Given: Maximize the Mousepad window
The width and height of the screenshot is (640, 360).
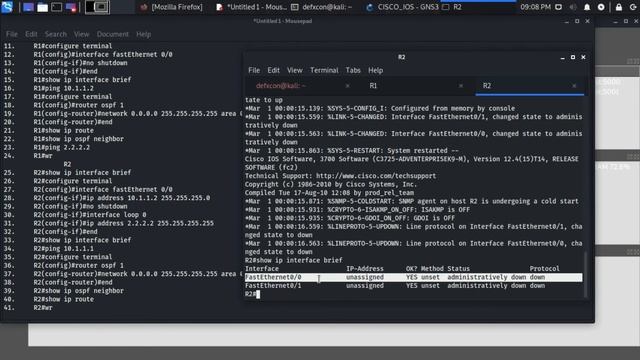Looking at the screenshot, I should coord(577,21).
